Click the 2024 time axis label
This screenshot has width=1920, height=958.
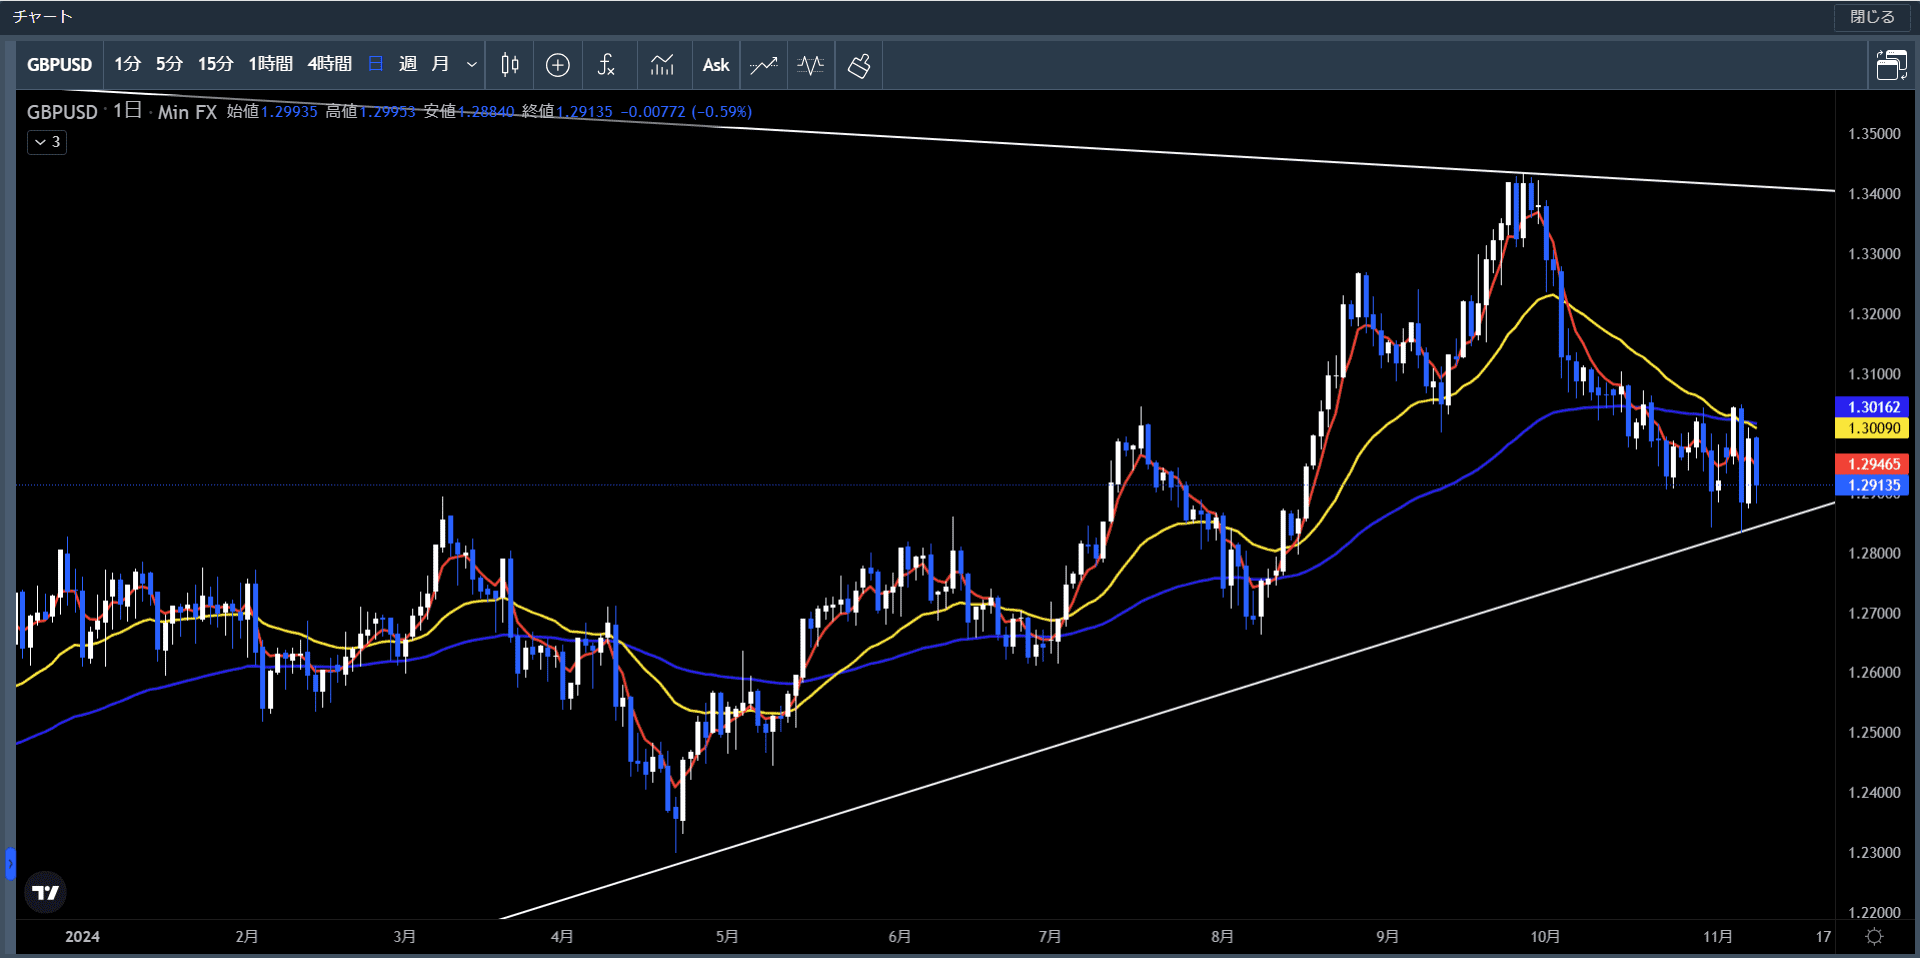pyautogui.click(x=82, y=937)
